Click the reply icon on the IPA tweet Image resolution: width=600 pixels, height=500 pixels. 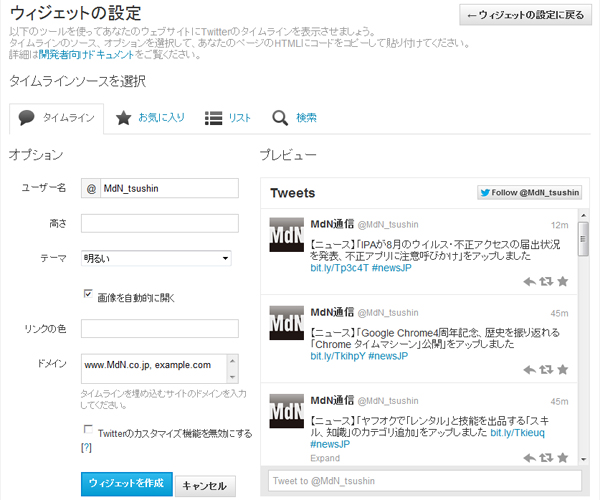coord(530,282)
